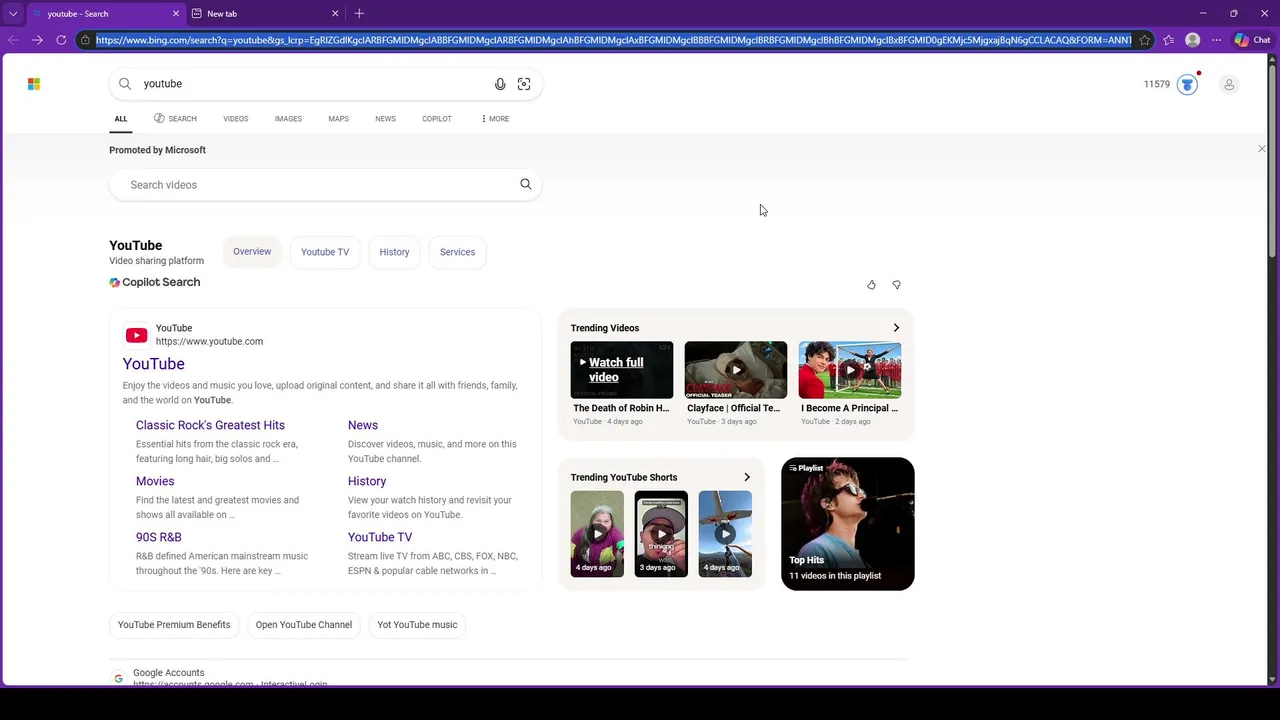Play the airplane YouTube Short thumbnail
This screenshot has width=1280, height=720.
pyautogui.click(x=725, y=534)
